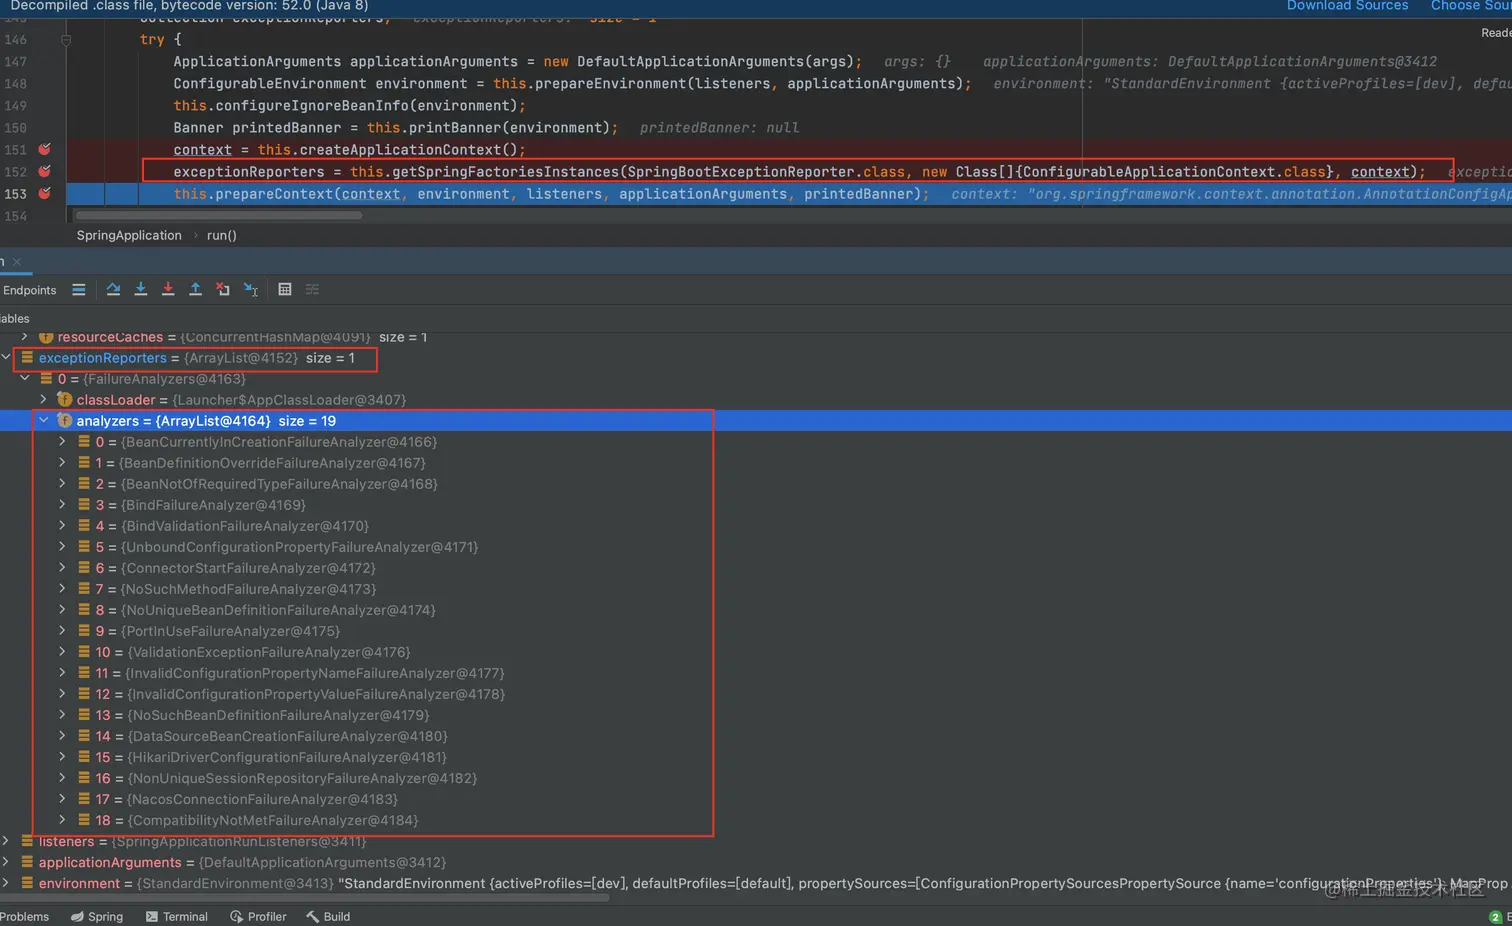Click getSpringFactoriesInstances on line 152

tap(505, 172)
